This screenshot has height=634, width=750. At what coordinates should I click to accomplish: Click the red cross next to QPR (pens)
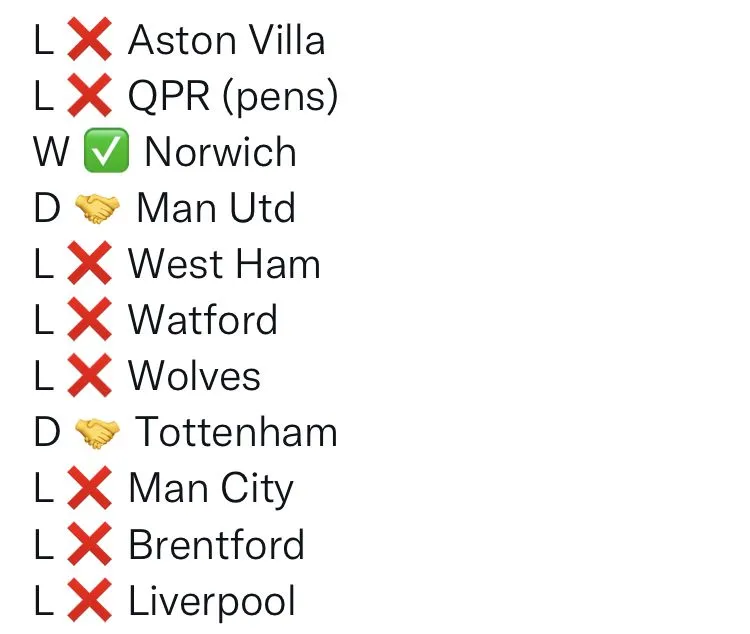coord(89,95)
